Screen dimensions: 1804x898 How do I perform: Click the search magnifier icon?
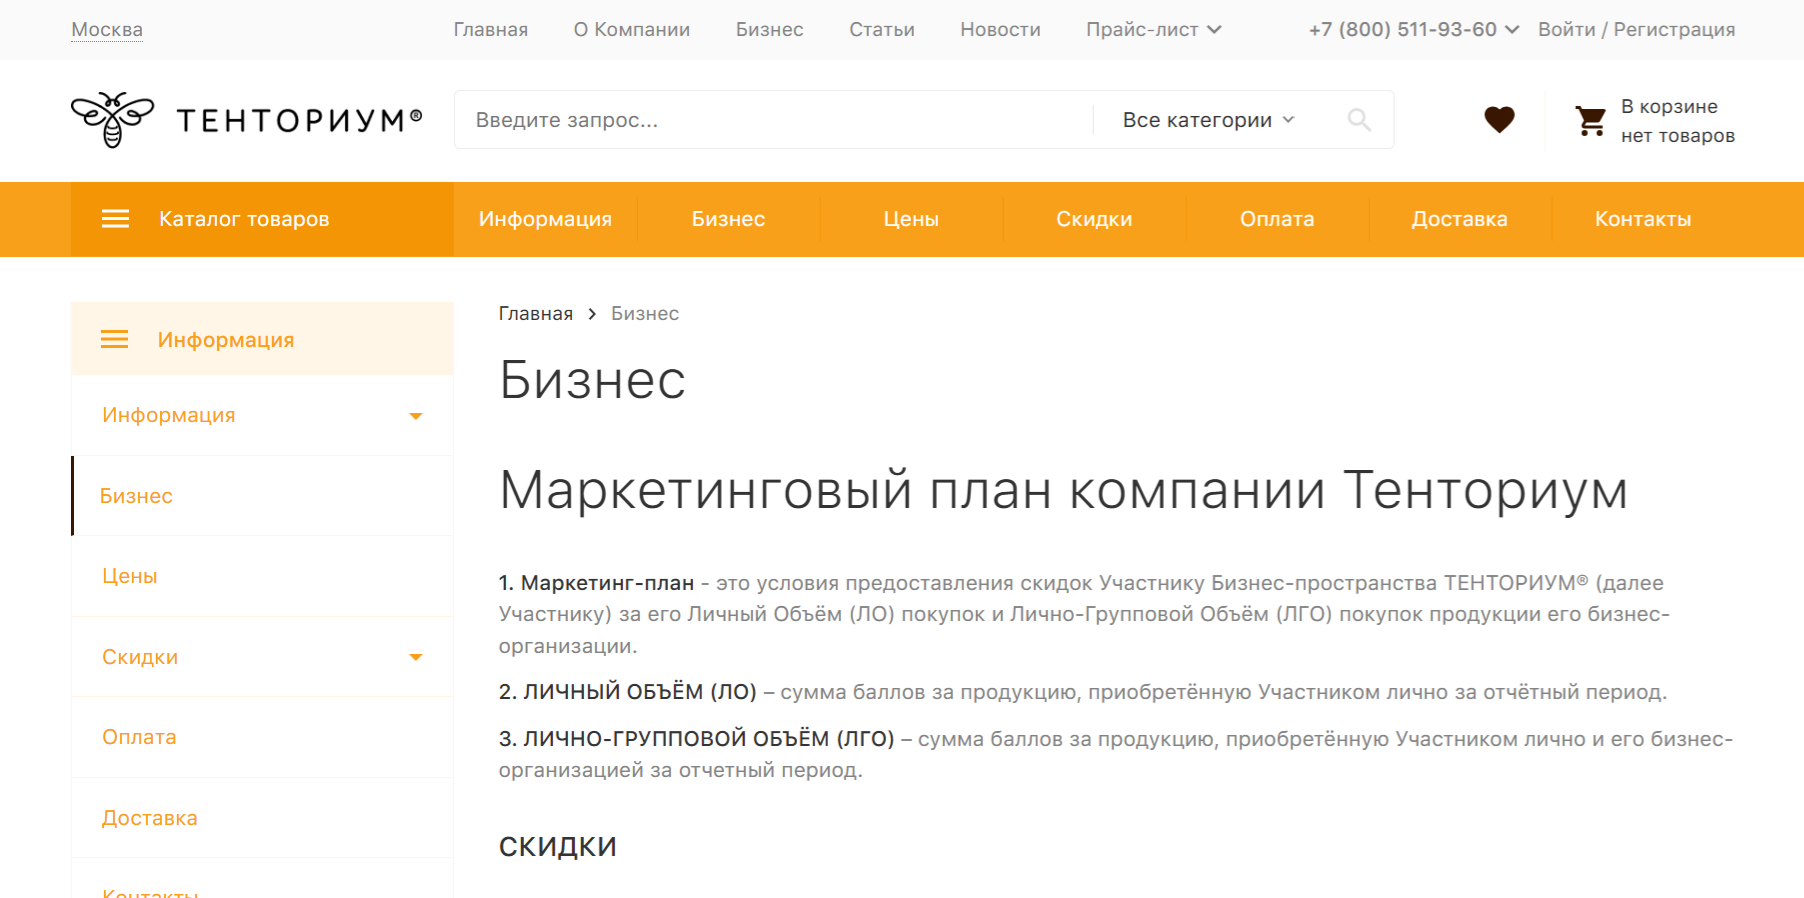pos(1359,120)
